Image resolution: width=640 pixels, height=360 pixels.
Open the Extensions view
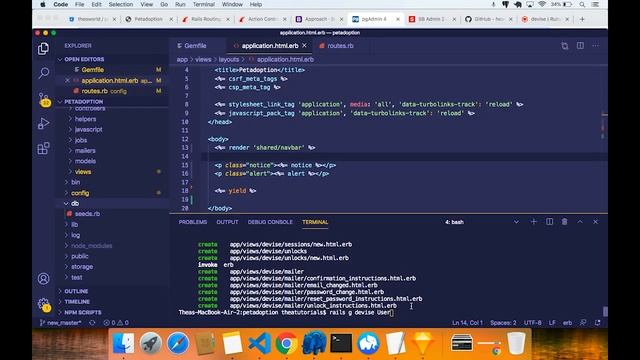[x=43, y=148]
